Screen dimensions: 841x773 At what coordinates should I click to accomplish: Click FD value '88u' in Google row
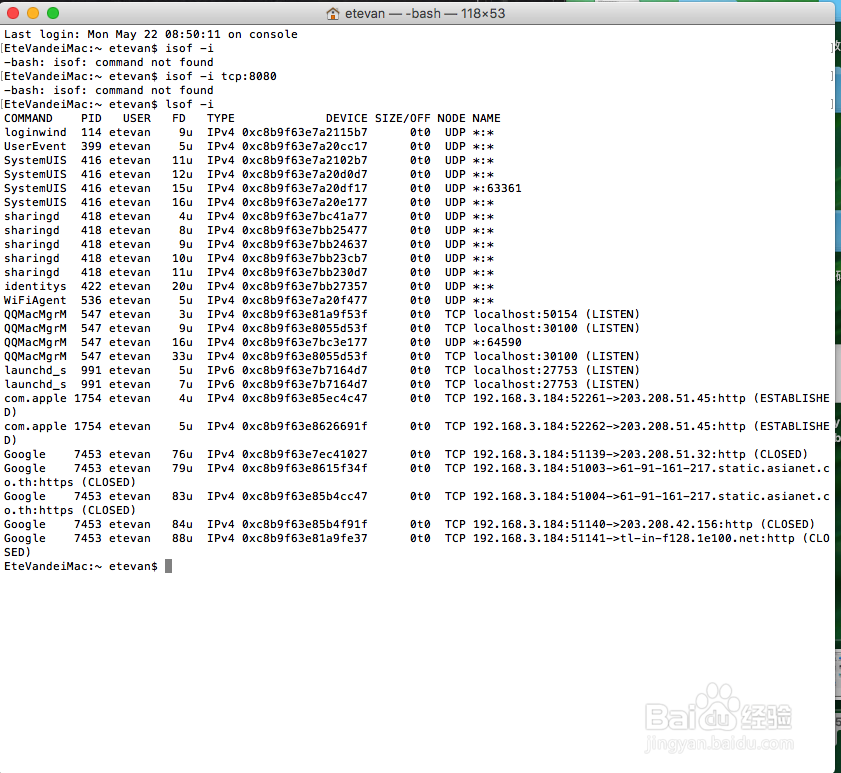[x=182, y=538]
